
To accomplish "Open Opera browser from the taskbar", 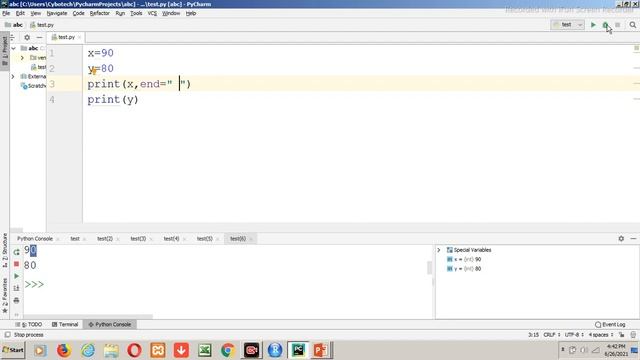I will pos(134,350).
